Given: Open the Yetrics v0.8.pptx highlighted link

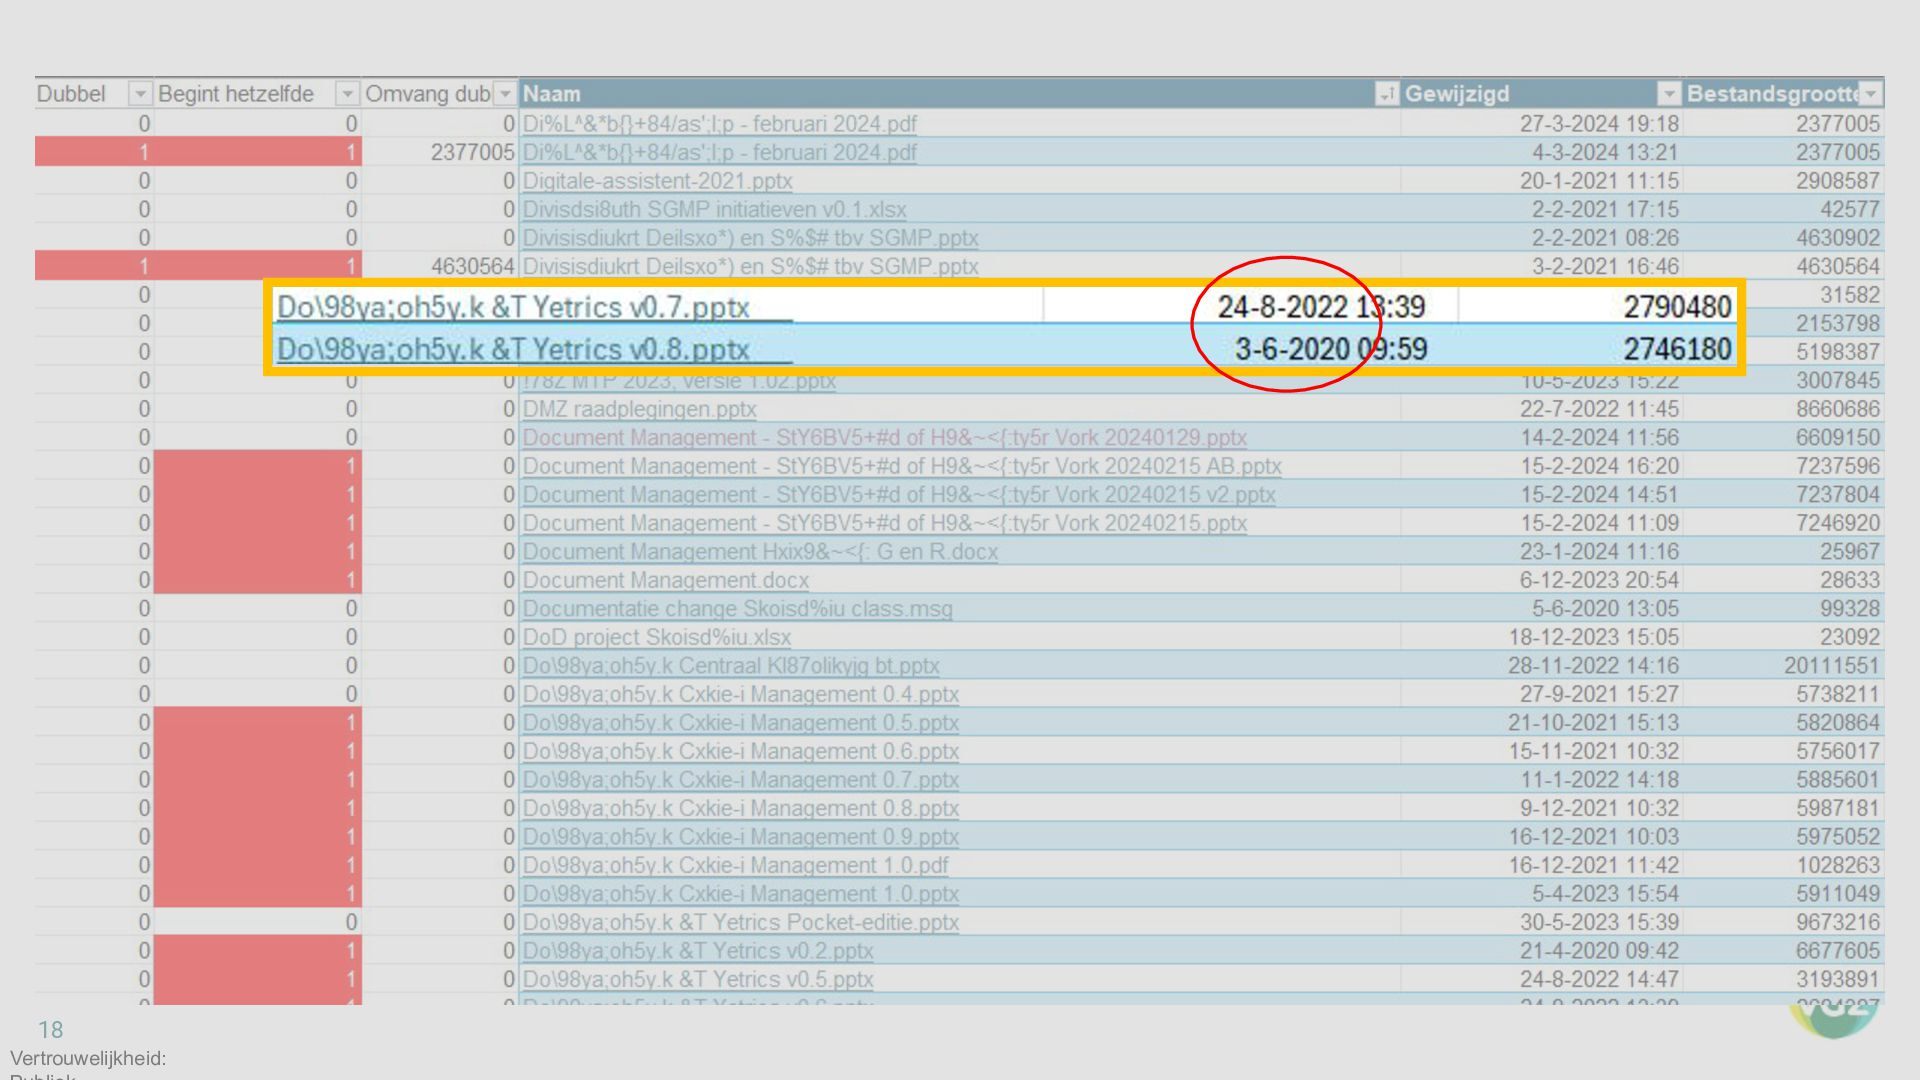Looking at the screenshot, I should click(513, 349).
